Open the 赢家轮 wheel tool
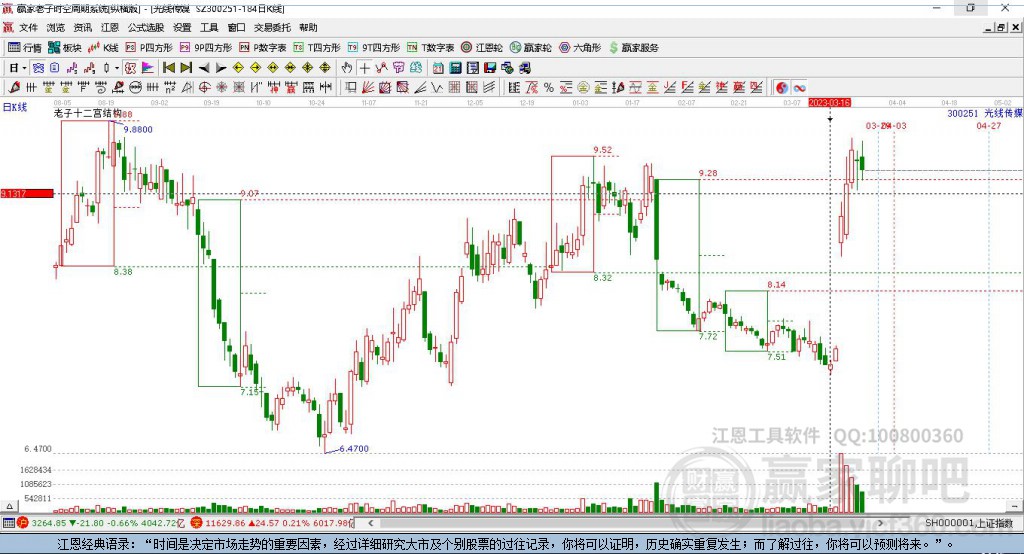The width and height of the screenshot is (1024, 554). [x=530, y=48]
